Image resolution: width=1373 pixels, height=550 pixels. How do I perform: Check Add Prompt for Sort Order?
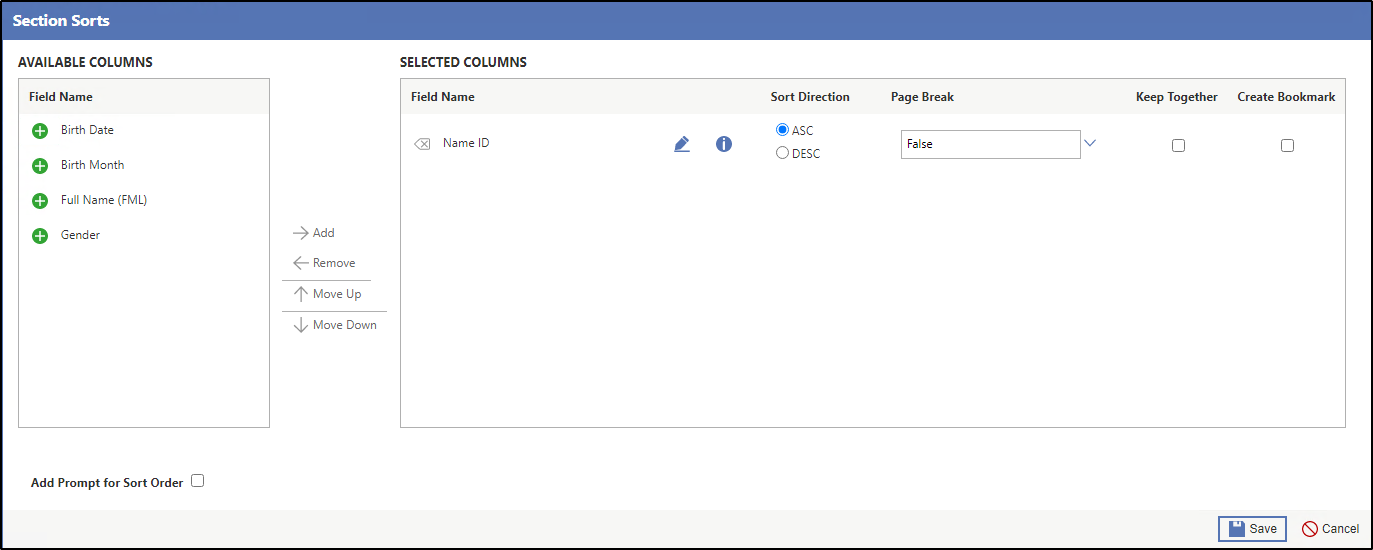coord(198,481)
